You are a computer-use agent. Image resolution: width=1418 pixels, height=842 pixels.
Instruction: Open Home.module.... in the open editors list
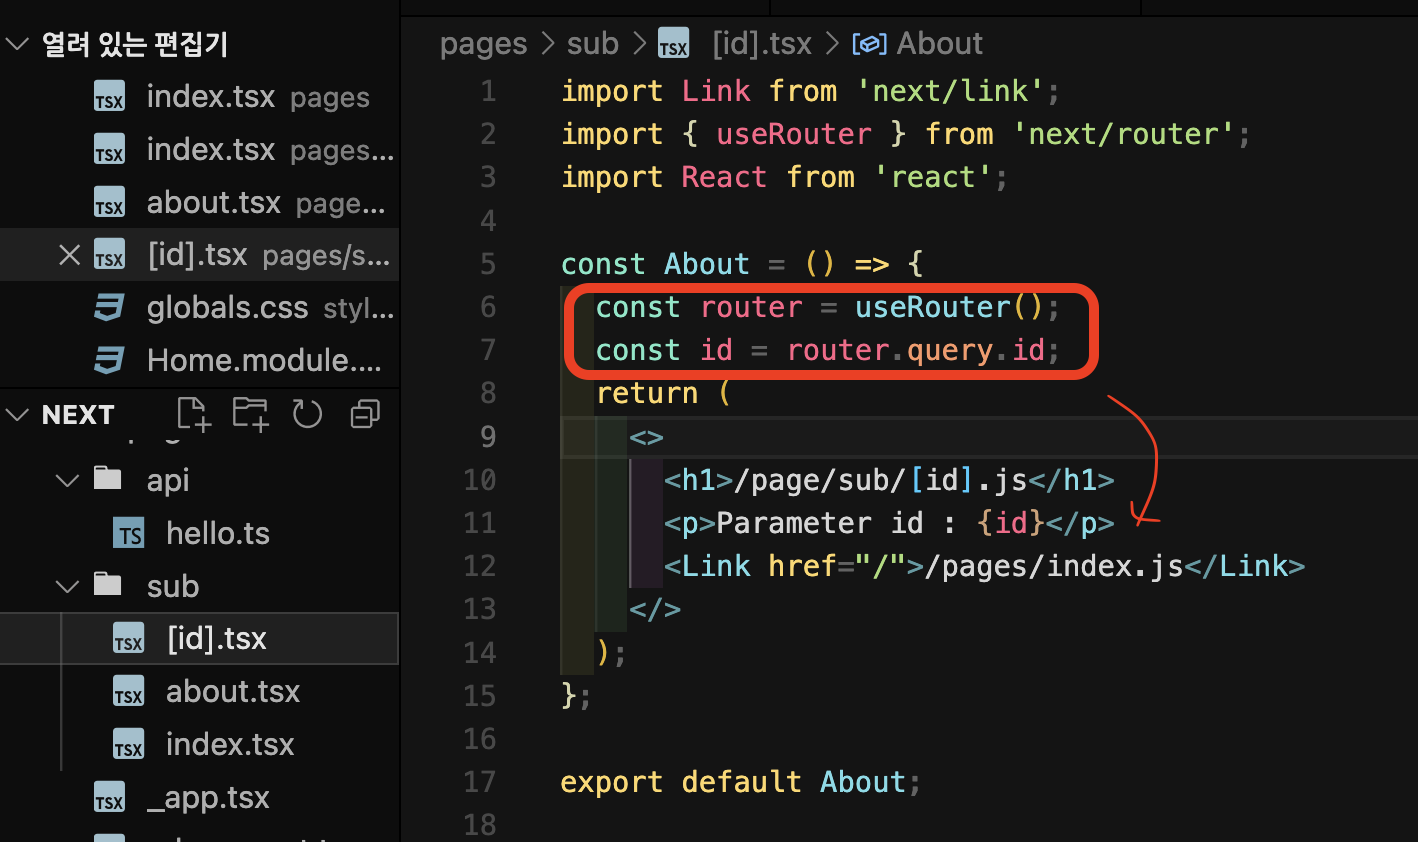[x=200, y=360]
